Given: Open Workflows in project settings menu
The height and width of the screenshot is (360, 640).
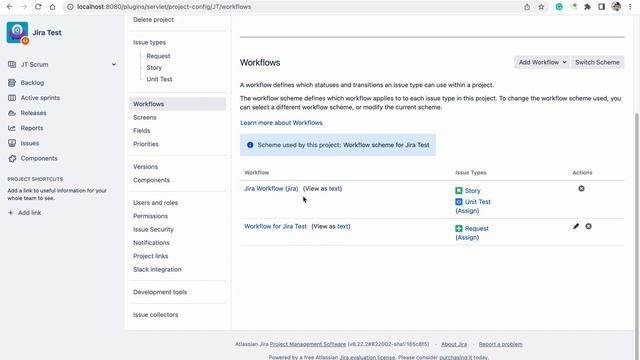Looking at the screenshot, I should click(x=177, y=104).
